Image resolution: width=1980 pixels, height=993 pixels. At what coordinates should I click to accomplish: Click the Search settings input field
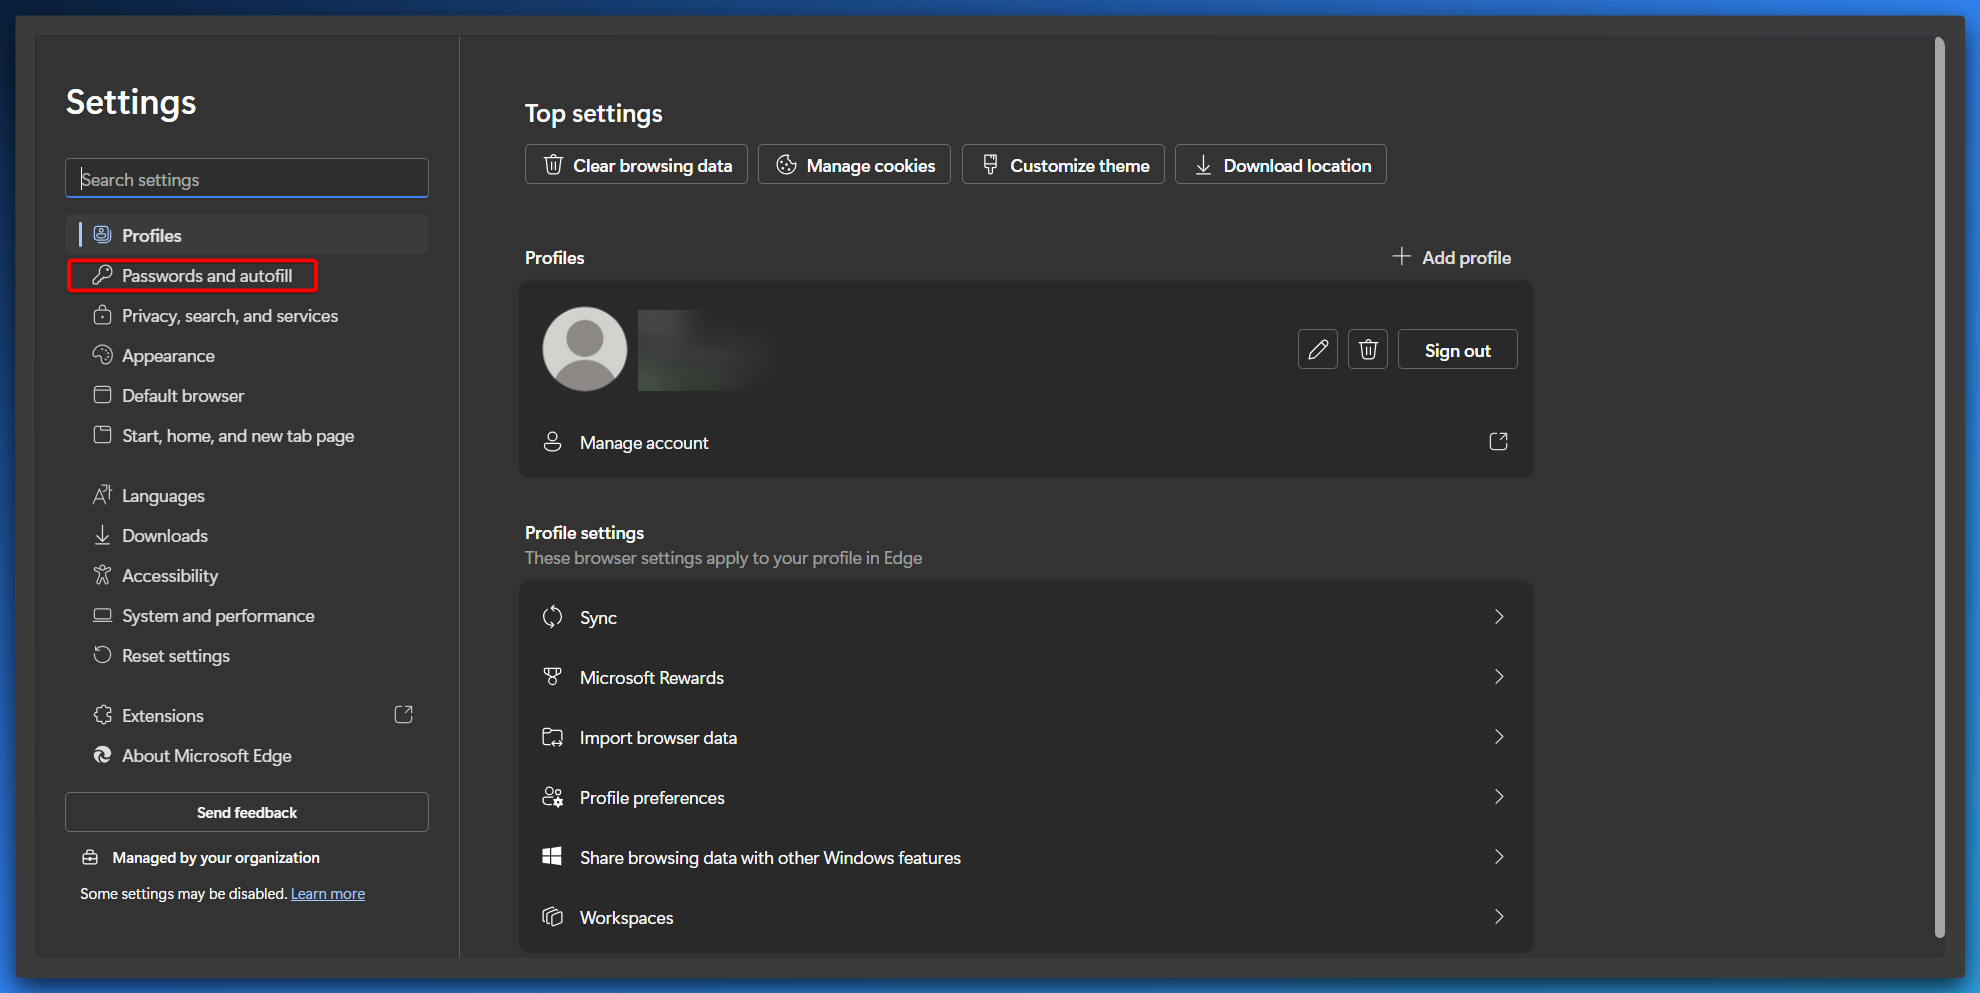pos(247,179)
